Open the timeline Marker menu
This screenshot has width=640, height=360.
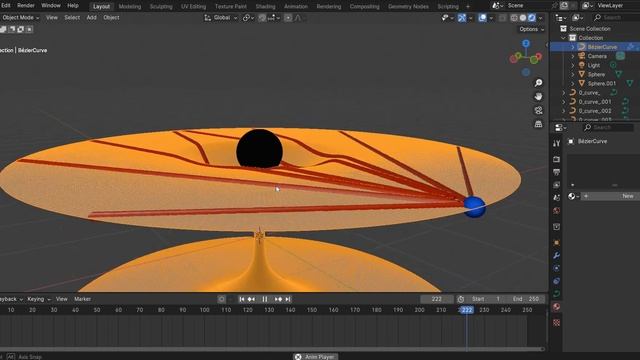82,299
